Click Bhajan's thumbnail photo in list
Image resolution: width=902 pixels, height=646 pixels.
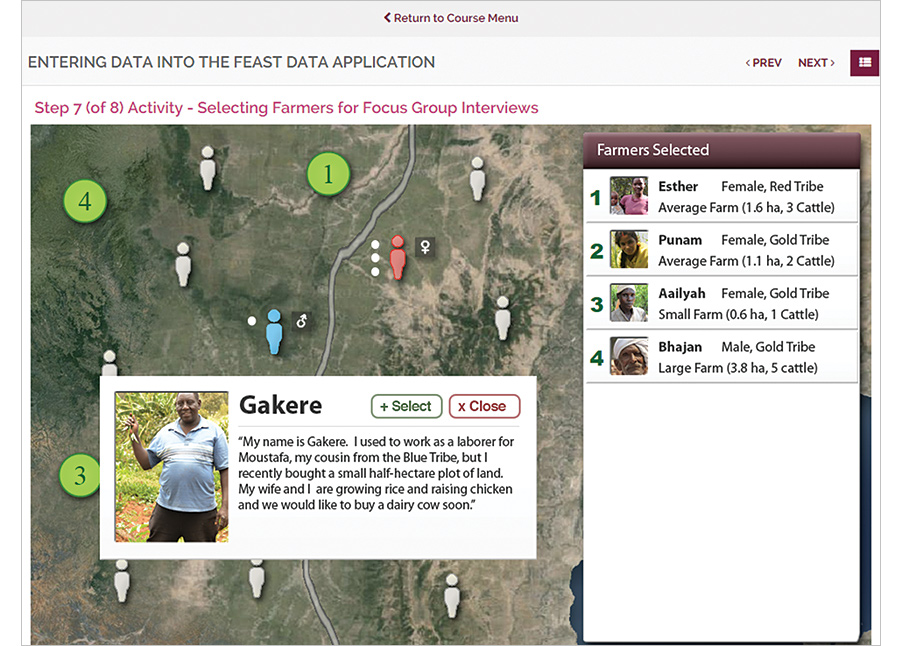point(629,356)
